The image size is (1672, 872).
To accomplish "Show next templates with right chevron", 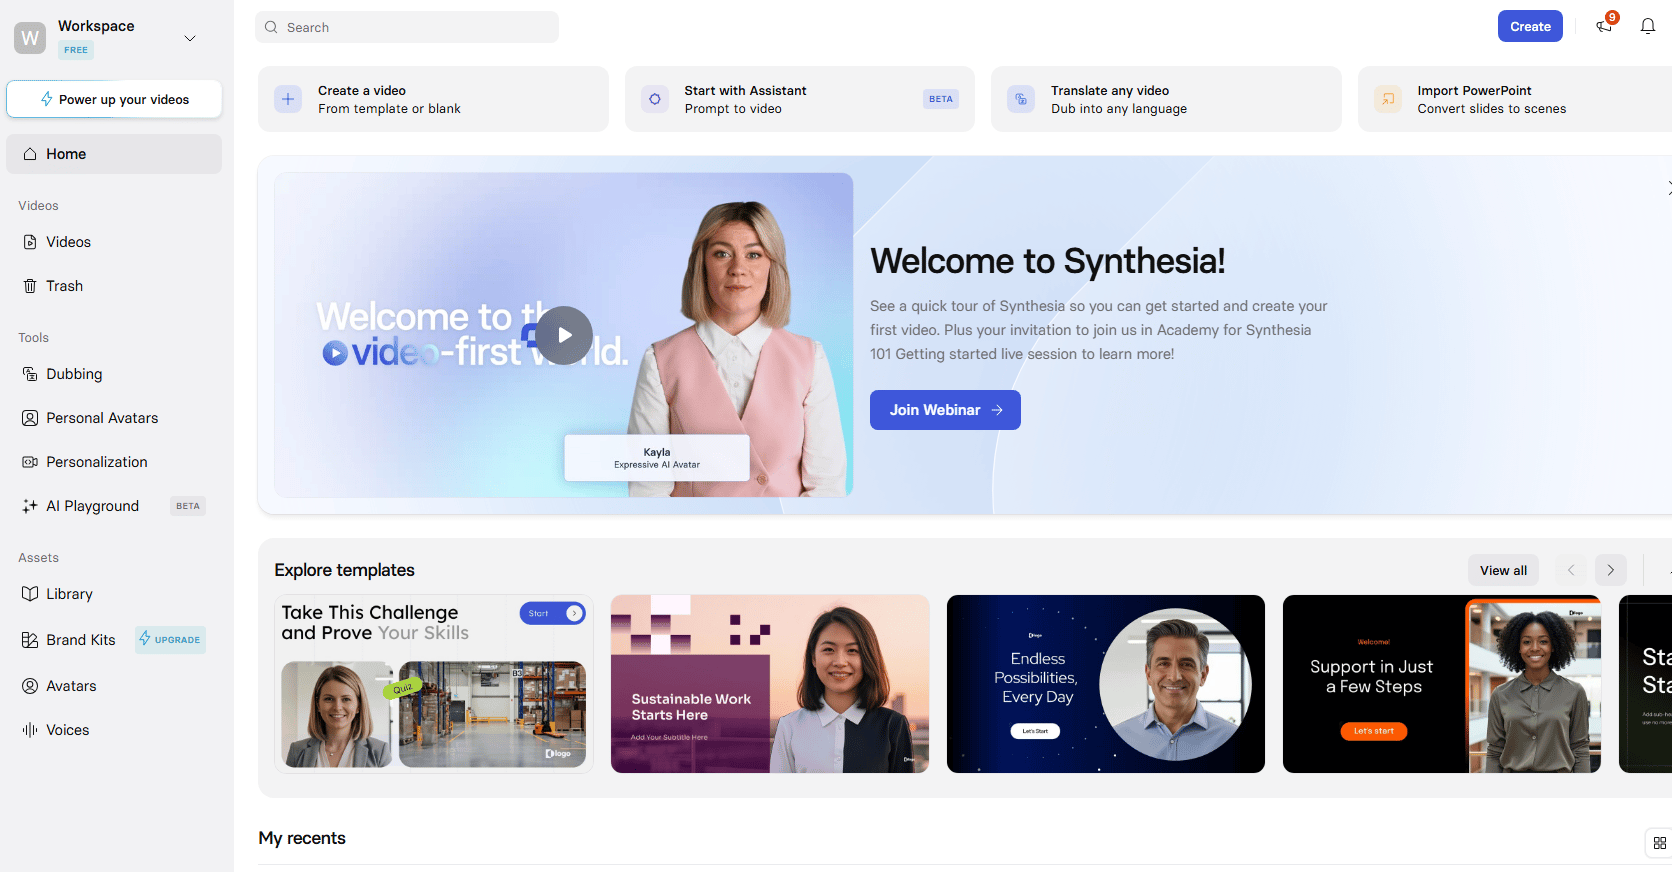I will [1611, 570].
